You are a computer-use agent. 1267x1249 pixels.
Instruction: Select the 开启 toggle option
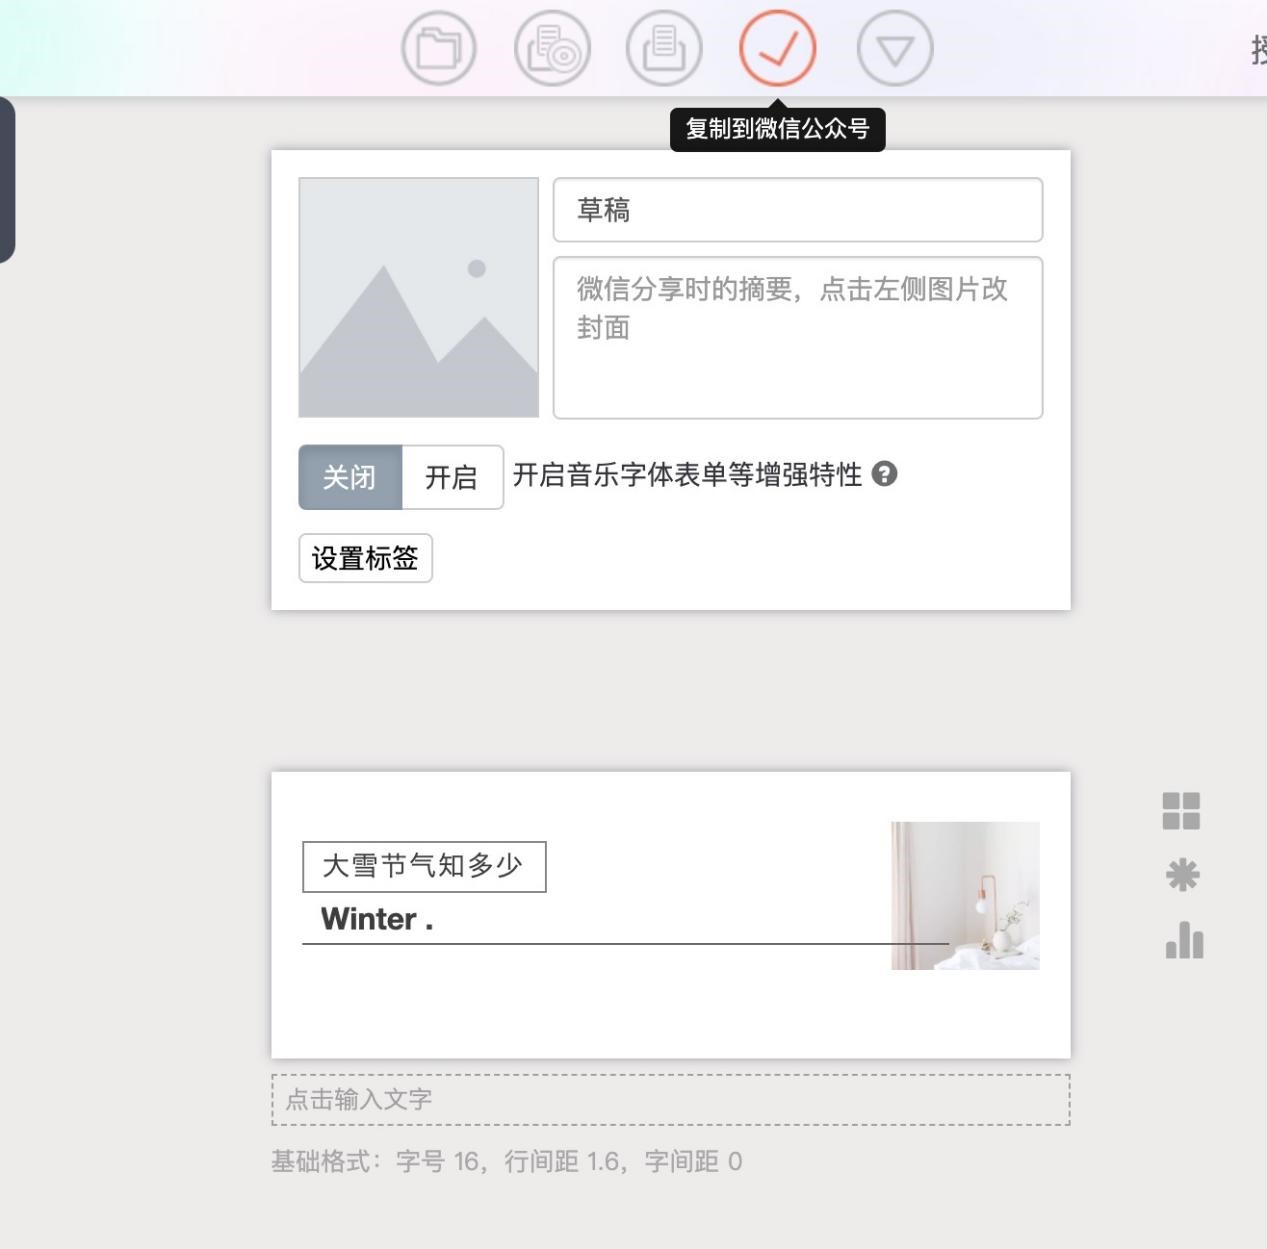tap(452, 477)
